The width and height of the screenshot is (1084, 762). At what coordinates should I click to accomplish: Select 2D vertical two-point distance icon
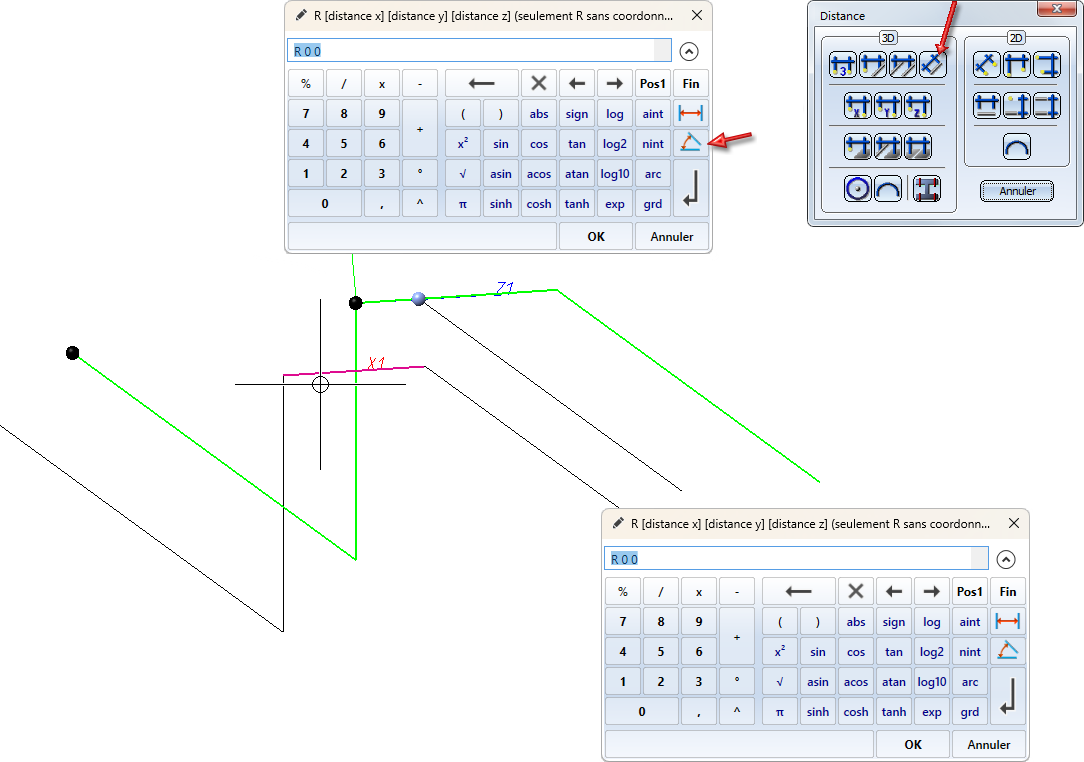(x=1047, y=65)
